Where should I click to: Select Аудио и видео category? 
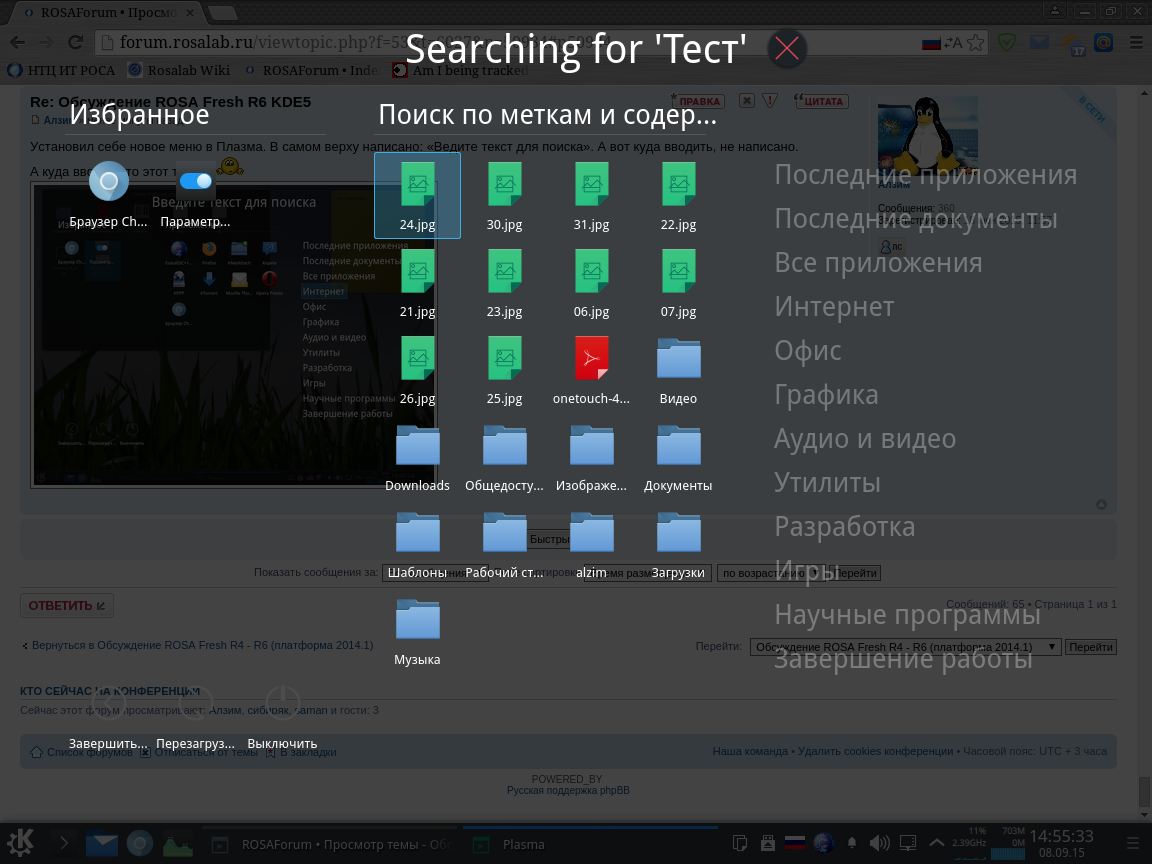(865, 439)
